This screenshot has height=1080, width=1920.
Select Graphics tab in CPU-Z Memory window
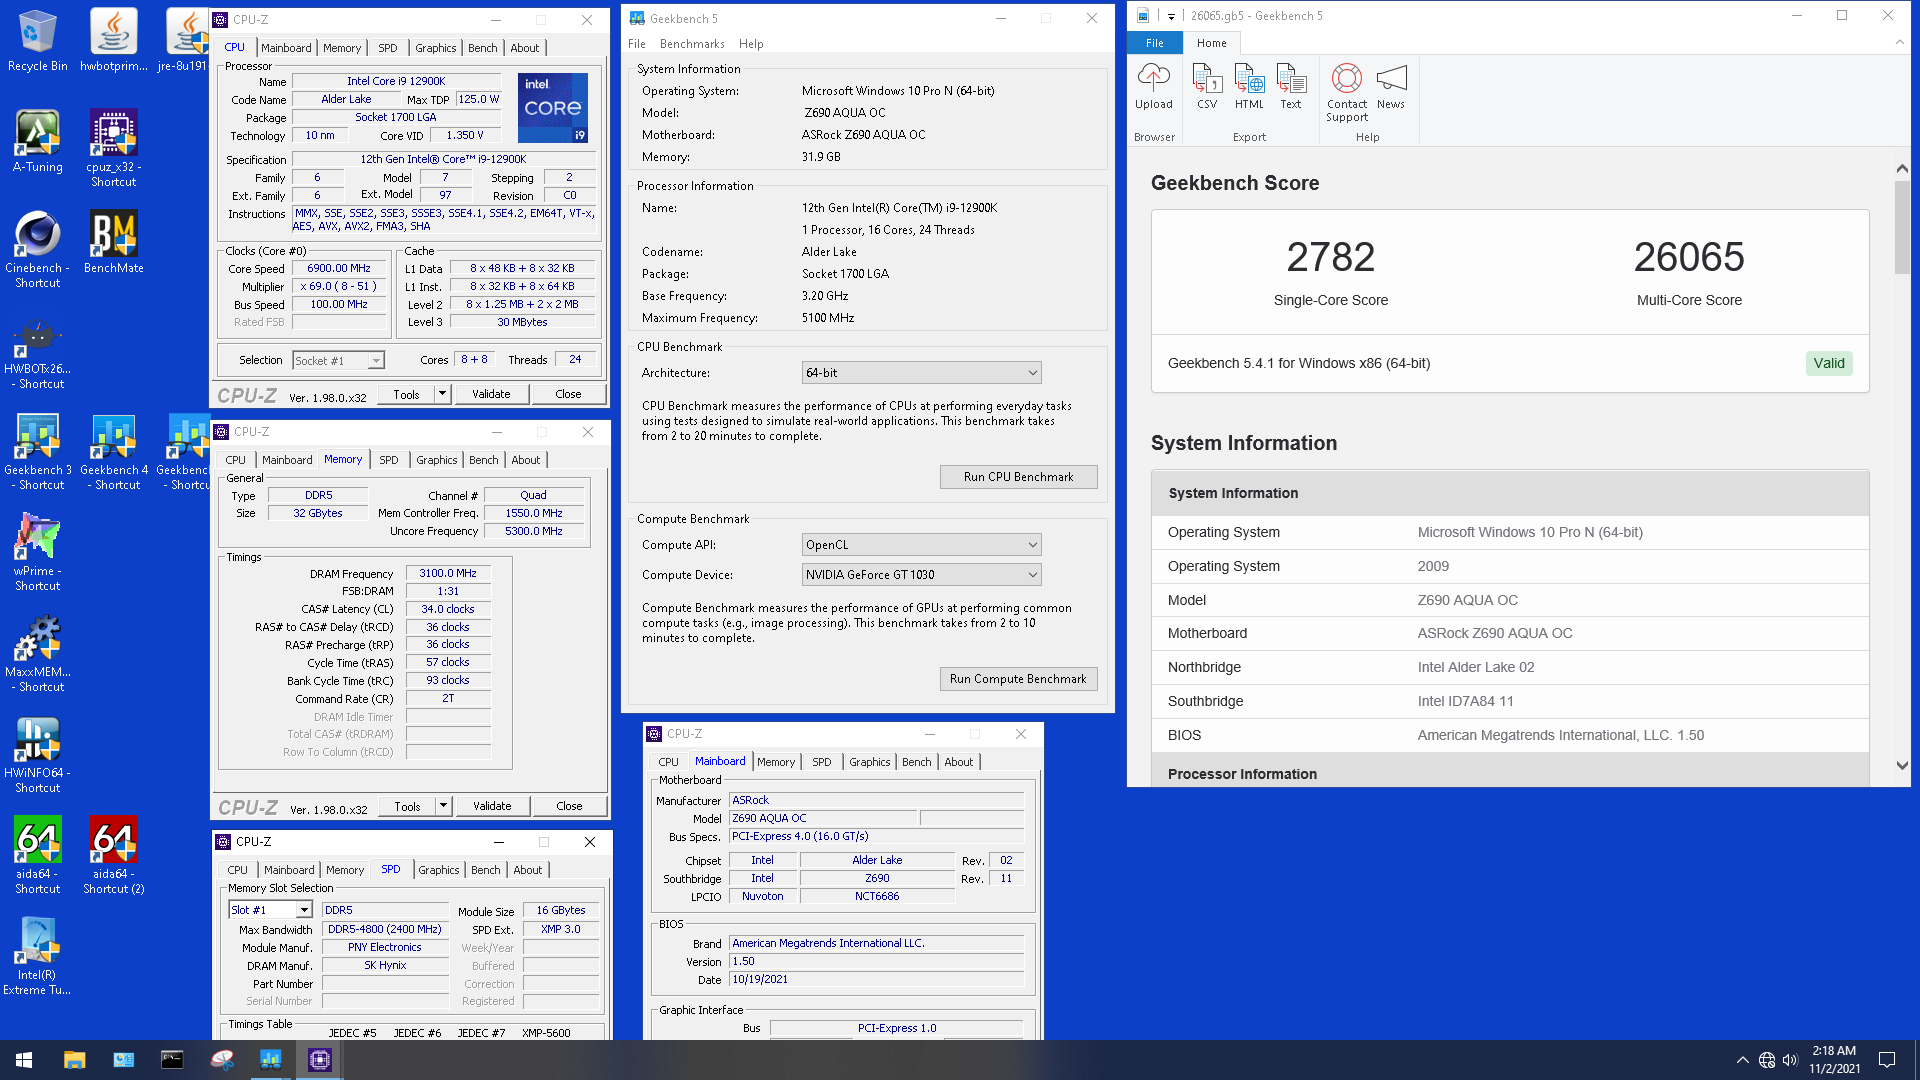[437, 460]
